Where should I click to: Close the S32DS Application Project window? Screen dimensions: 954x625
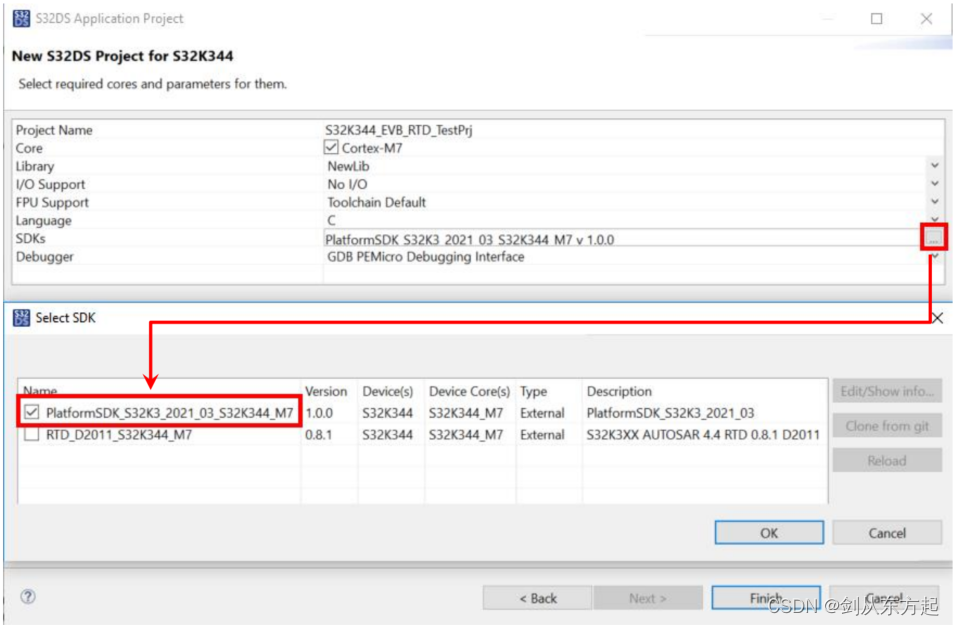926,19
